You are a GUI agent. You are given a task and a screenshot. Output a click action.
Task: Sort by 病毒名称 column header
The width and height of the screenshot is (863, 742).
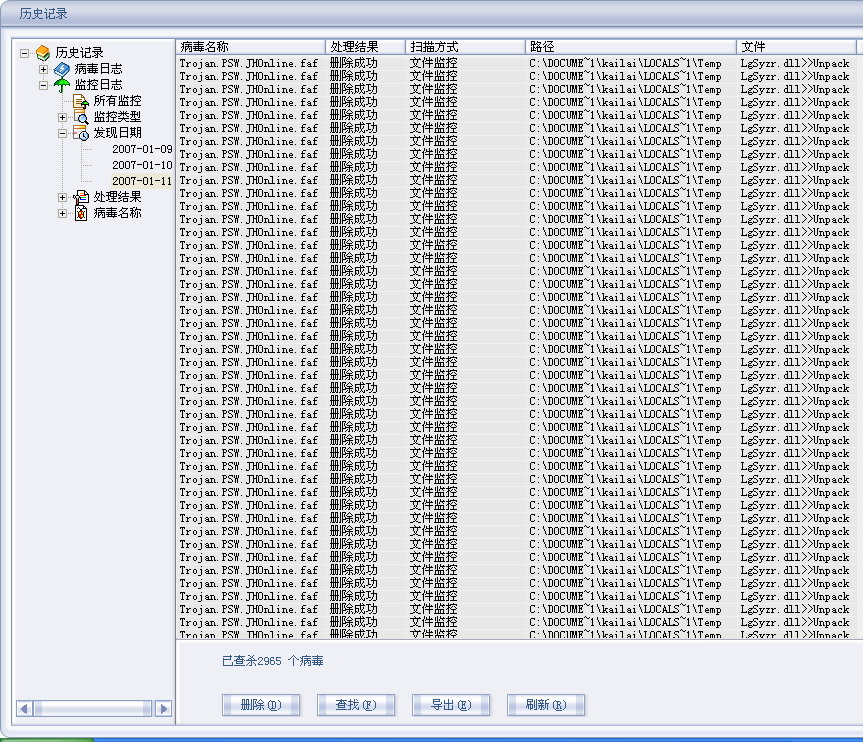tap(251, 47)
